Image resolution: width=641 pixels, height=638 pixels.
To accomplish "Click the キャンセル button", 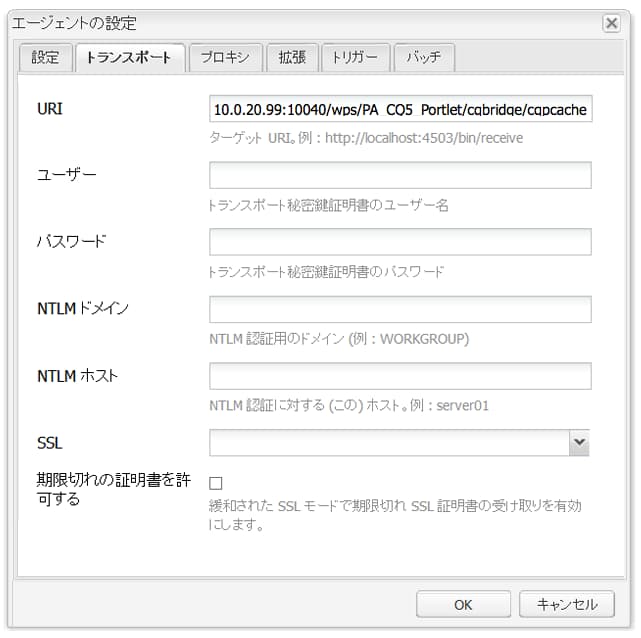I will [567, 604].
